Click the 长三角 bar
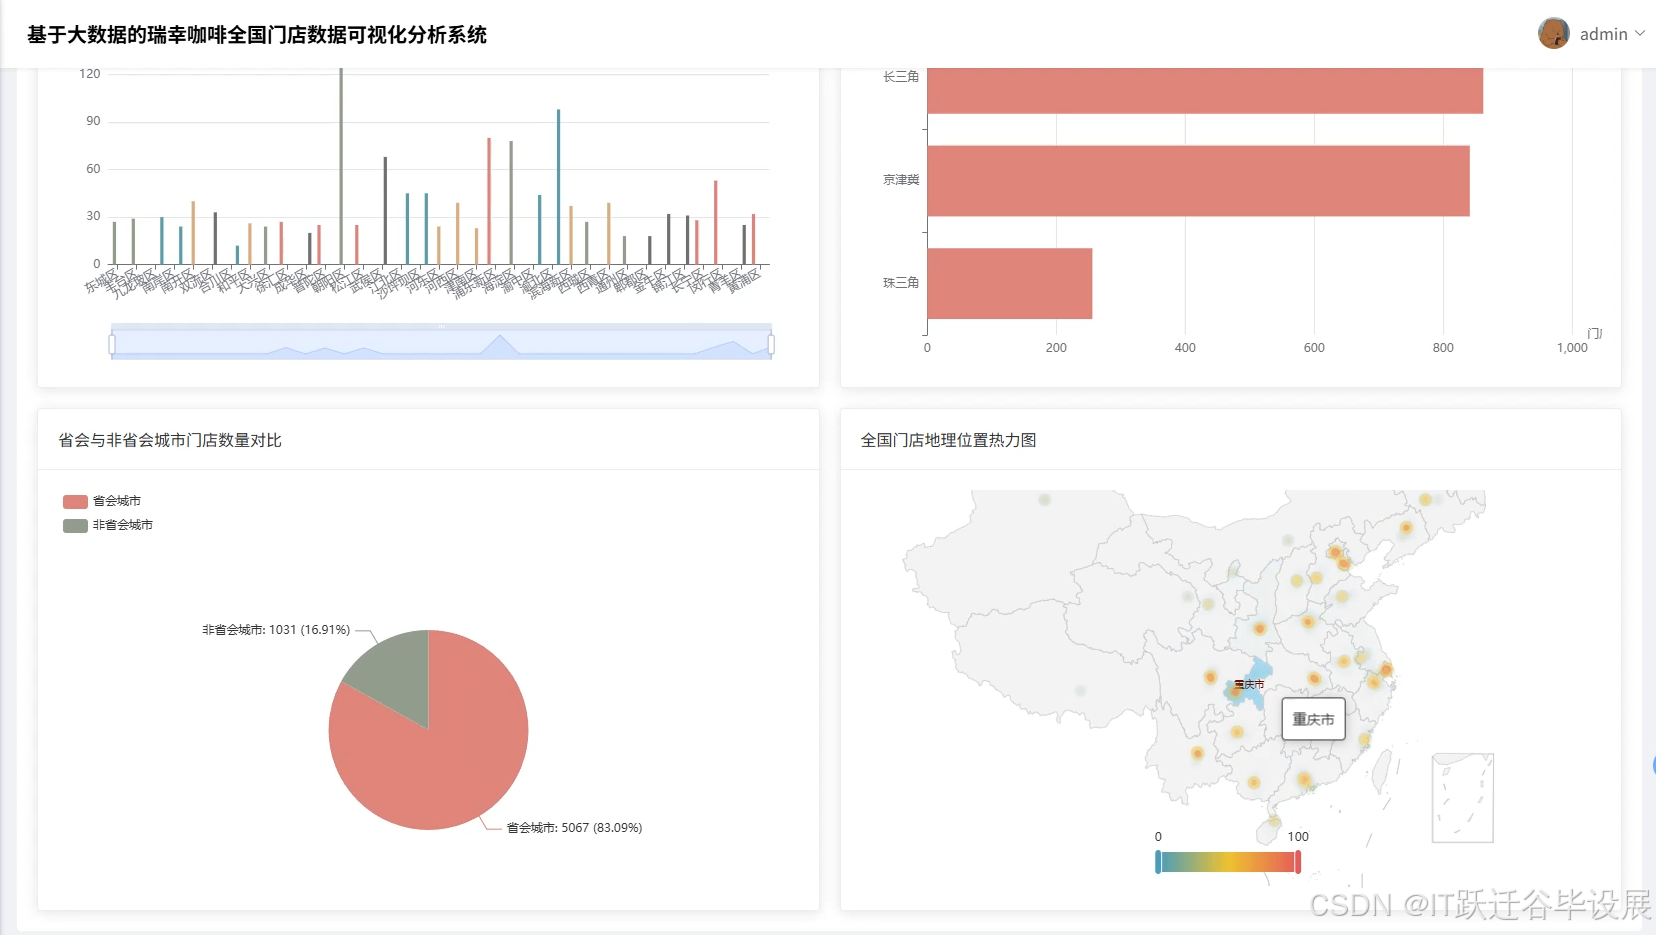 (1205, 90)
